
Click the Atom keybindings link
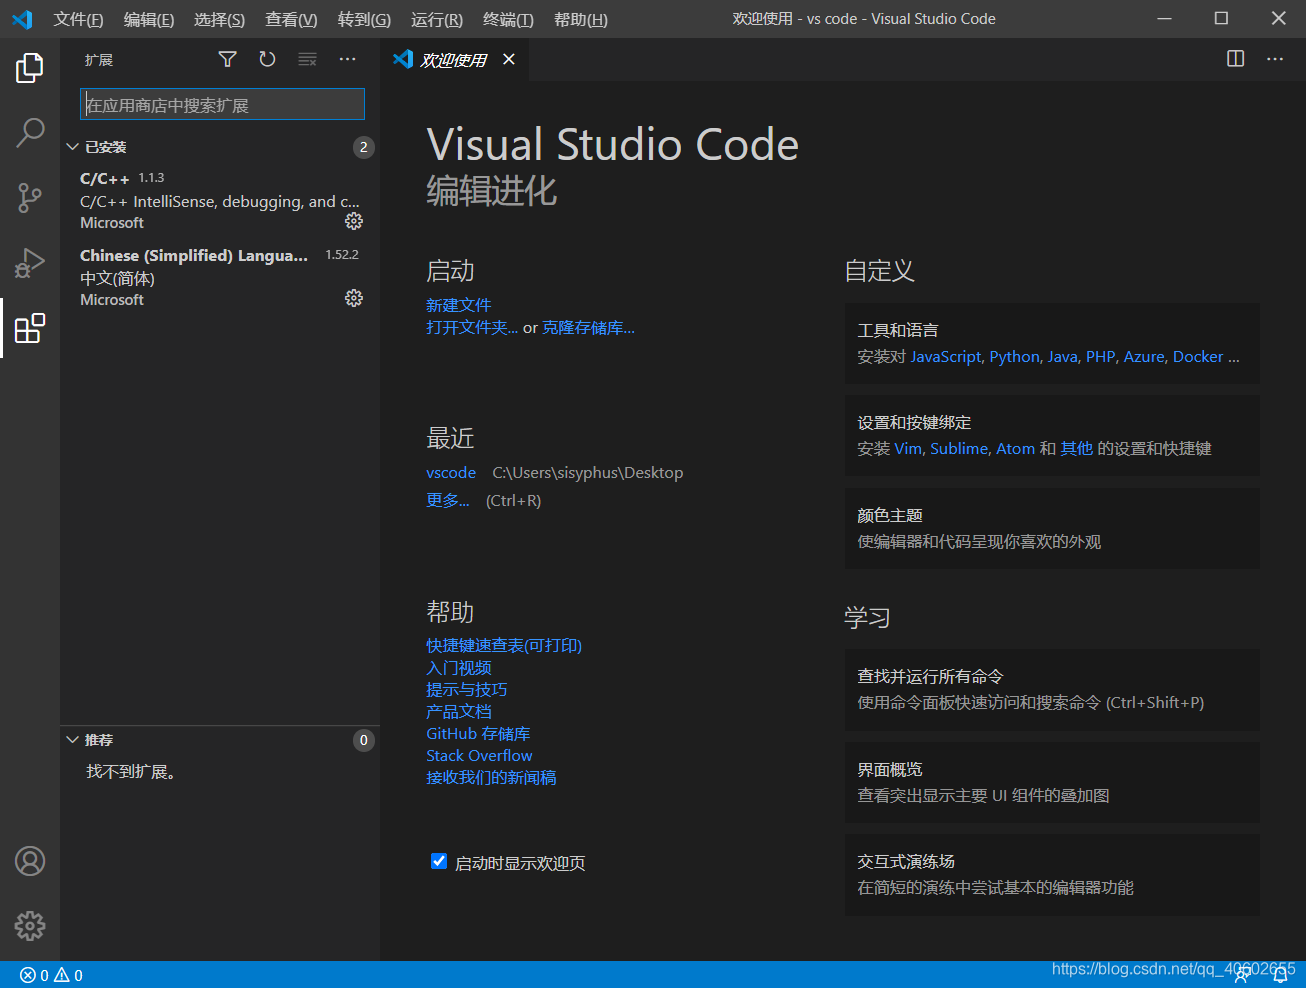(x=1015, y=449)
